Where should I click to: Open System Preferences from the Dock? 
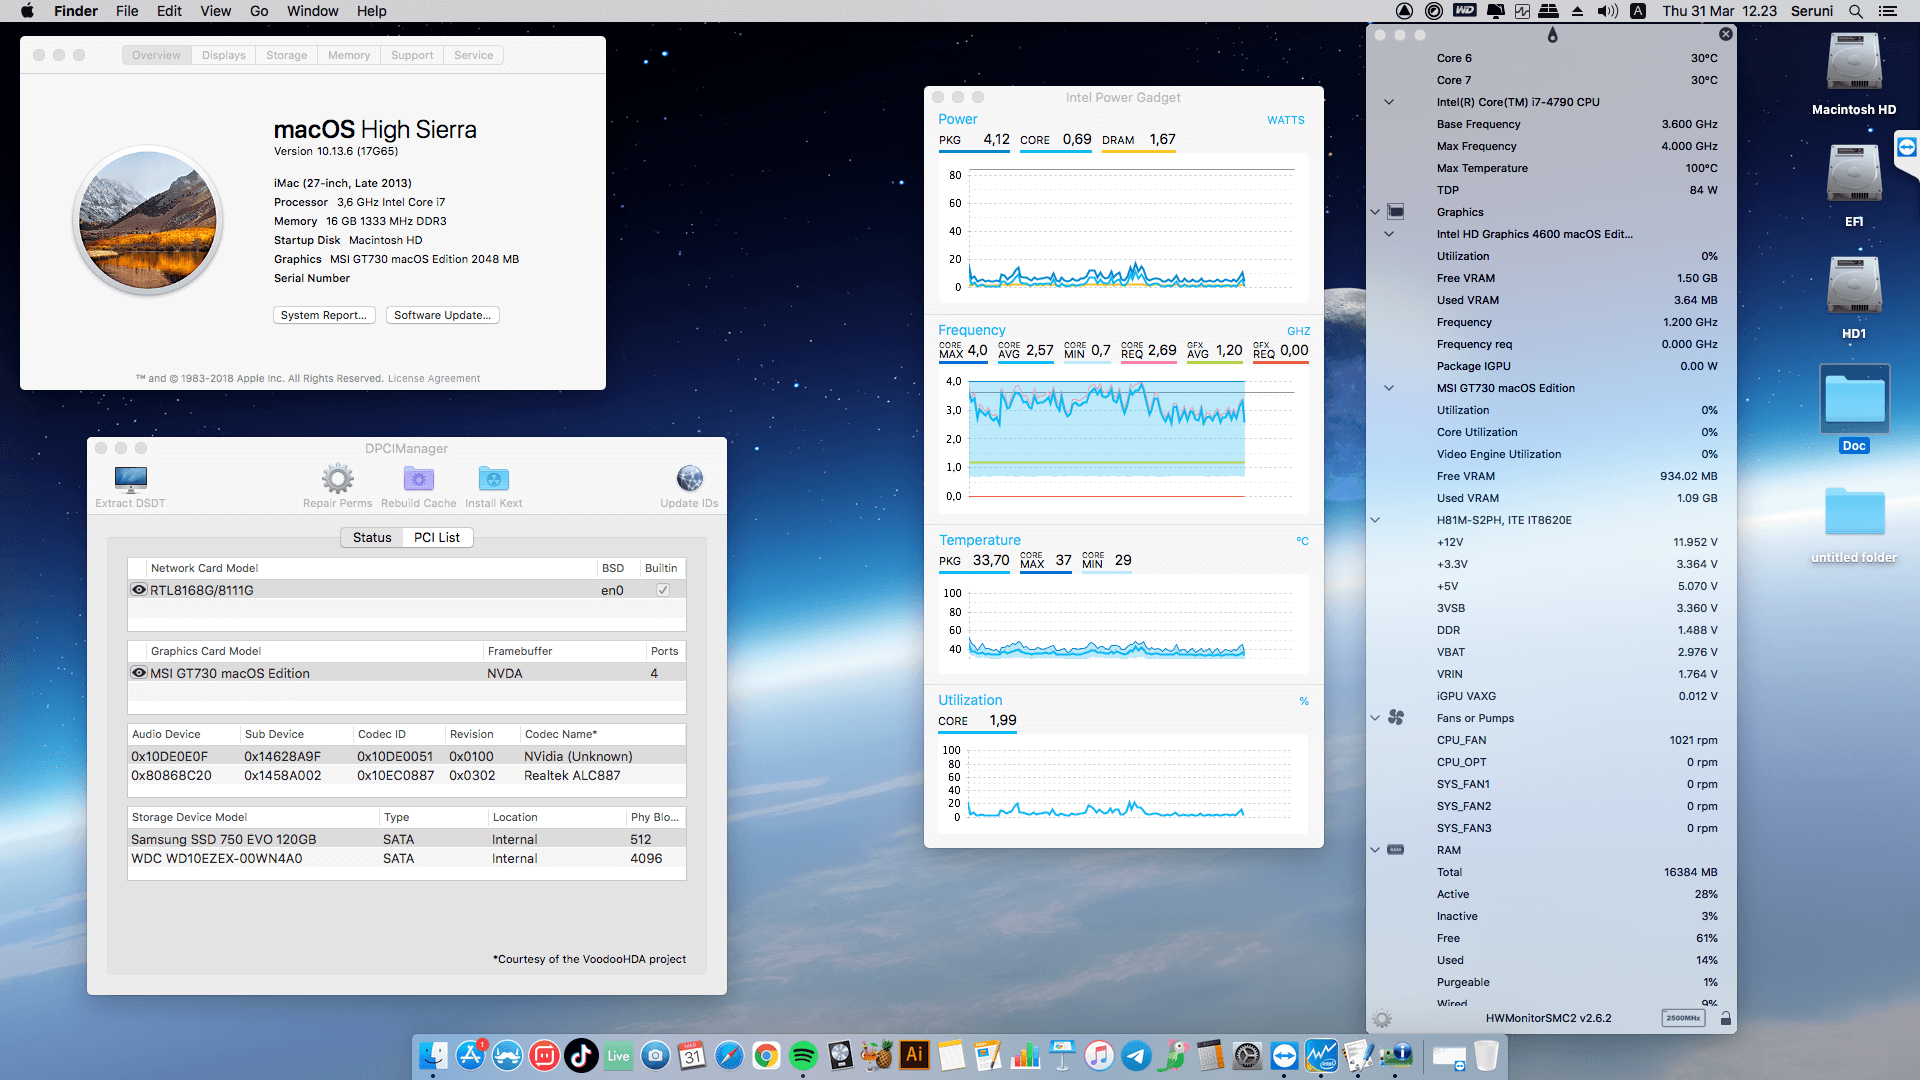pyautogui.click(x=1247, y=1055)
